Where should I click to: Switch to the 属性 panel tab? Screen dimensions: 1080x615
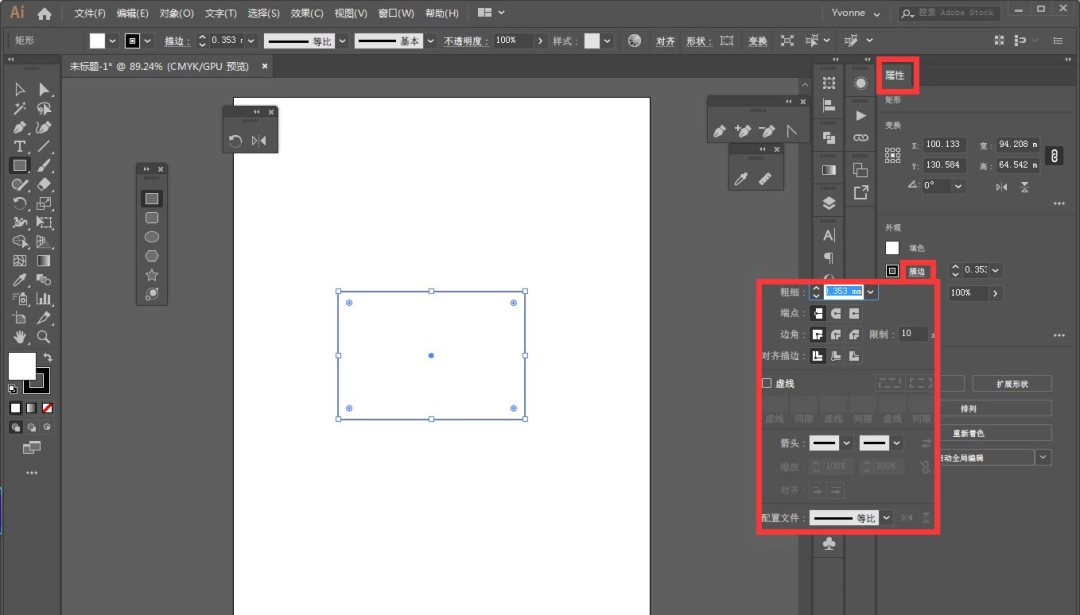click(895, 76)
